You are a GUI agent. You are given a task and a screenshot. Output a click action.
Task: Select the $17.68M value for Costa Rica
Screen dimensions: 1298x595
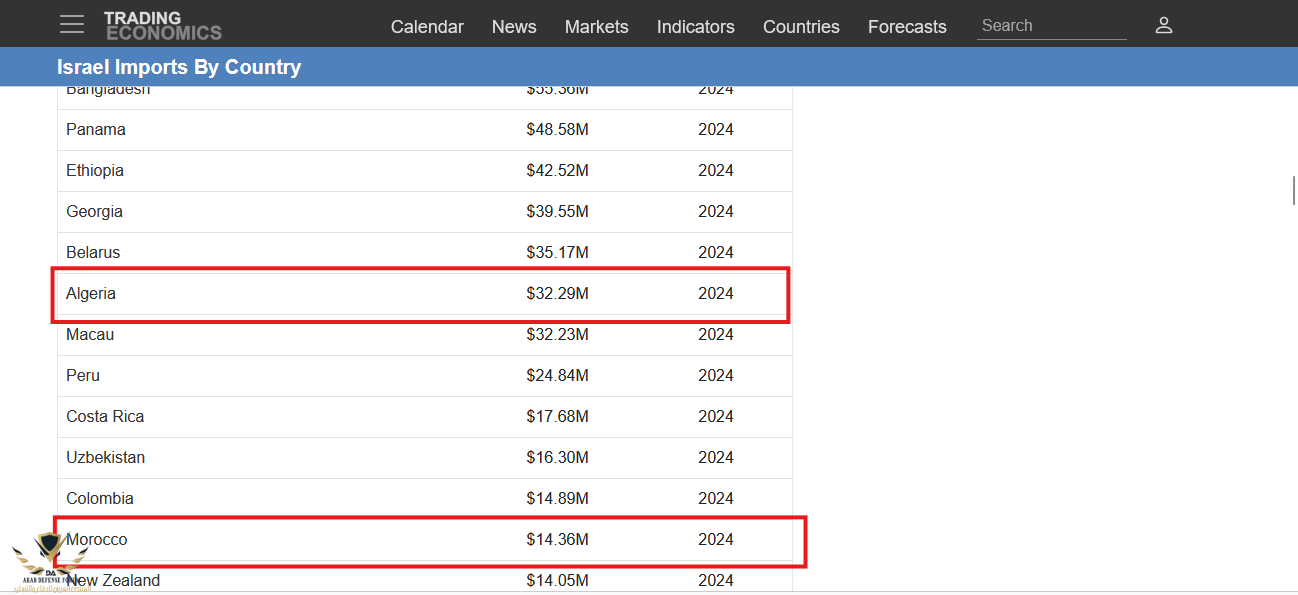coord(558,417)
